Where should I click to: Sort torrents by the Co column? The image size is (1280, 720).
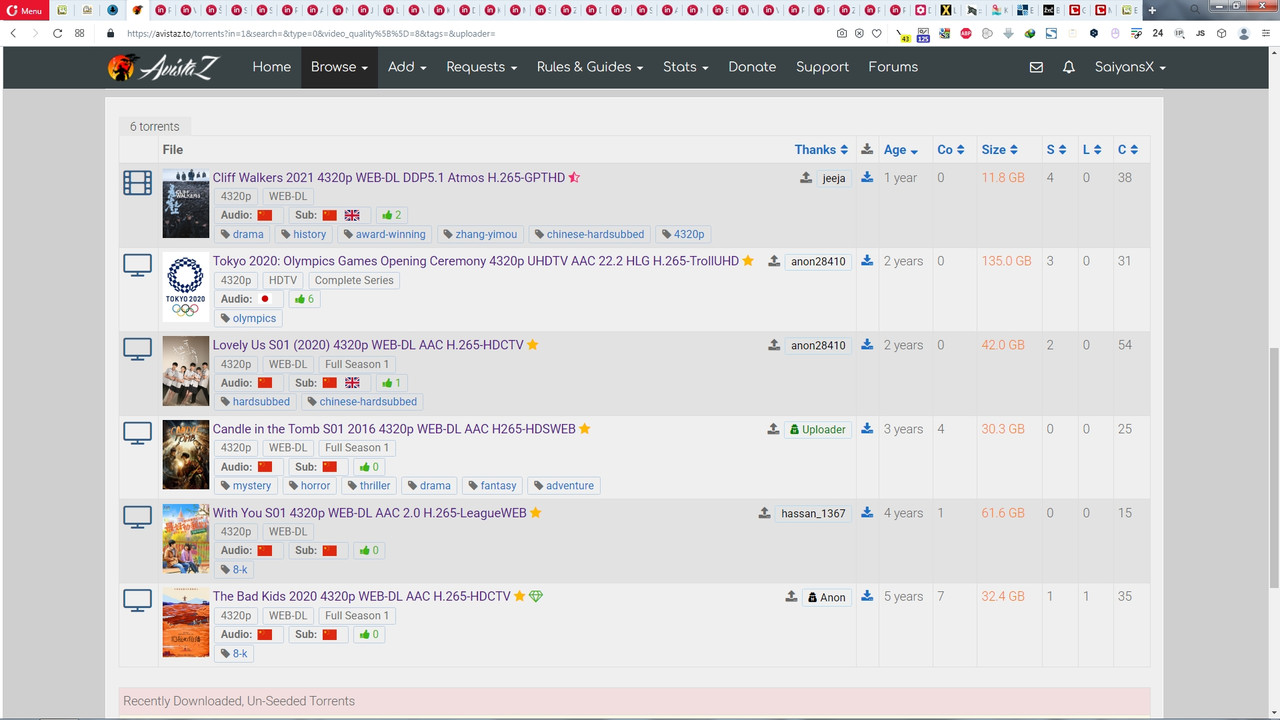point(951,150)
